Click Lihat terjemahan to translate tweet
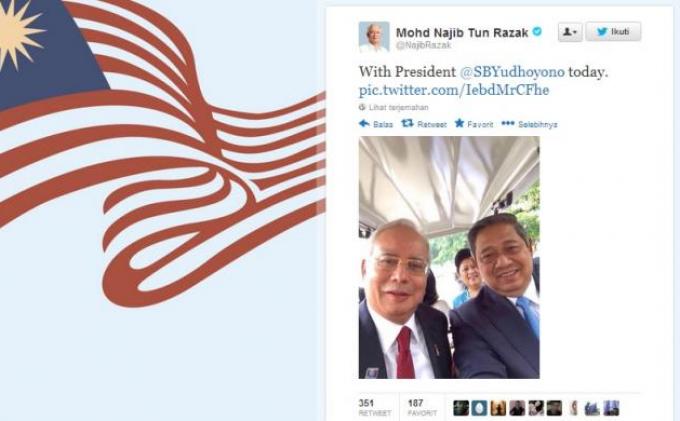Screen dimensions: 680x421 click(x=398, y=107)
